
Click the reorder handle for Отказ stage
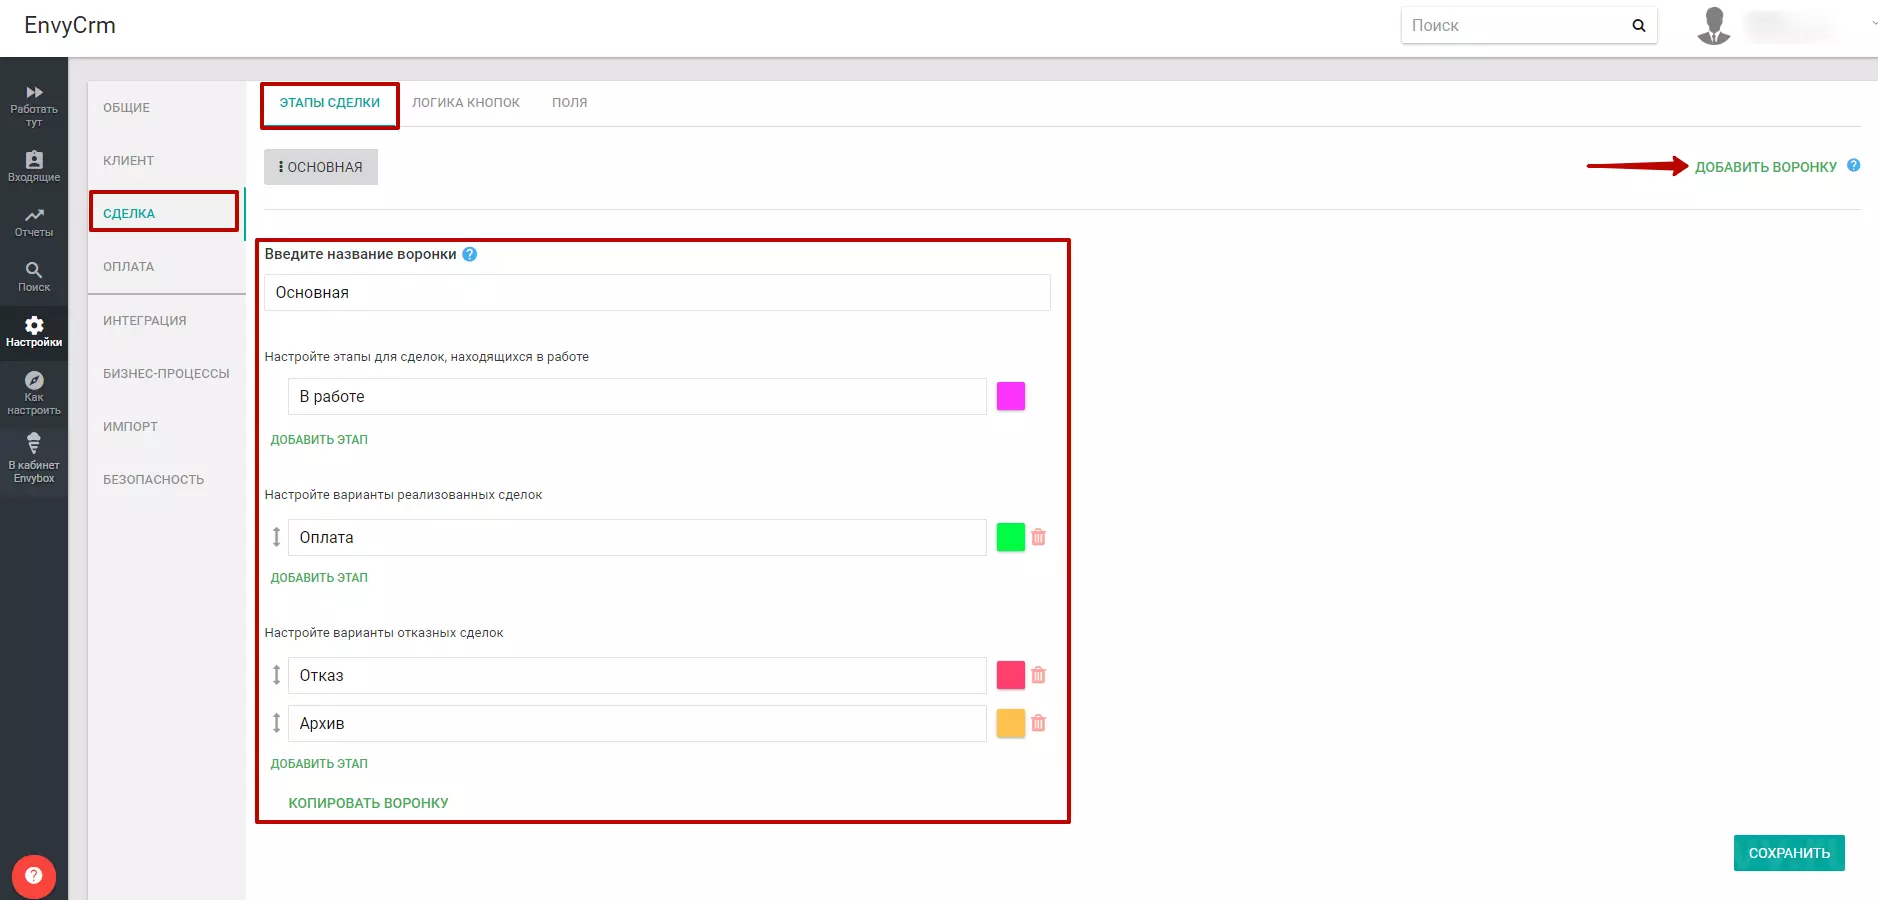click(x=277, y=675)
